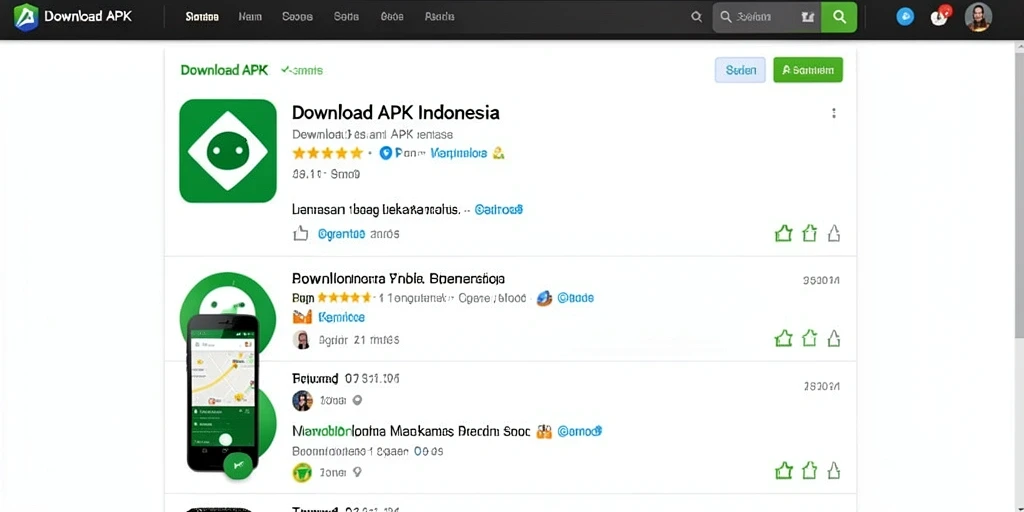Image resolution: width=1024 pixels, height=512 pixels.
Task: Click the star rating in the second listing
Action: click(344, 298)
